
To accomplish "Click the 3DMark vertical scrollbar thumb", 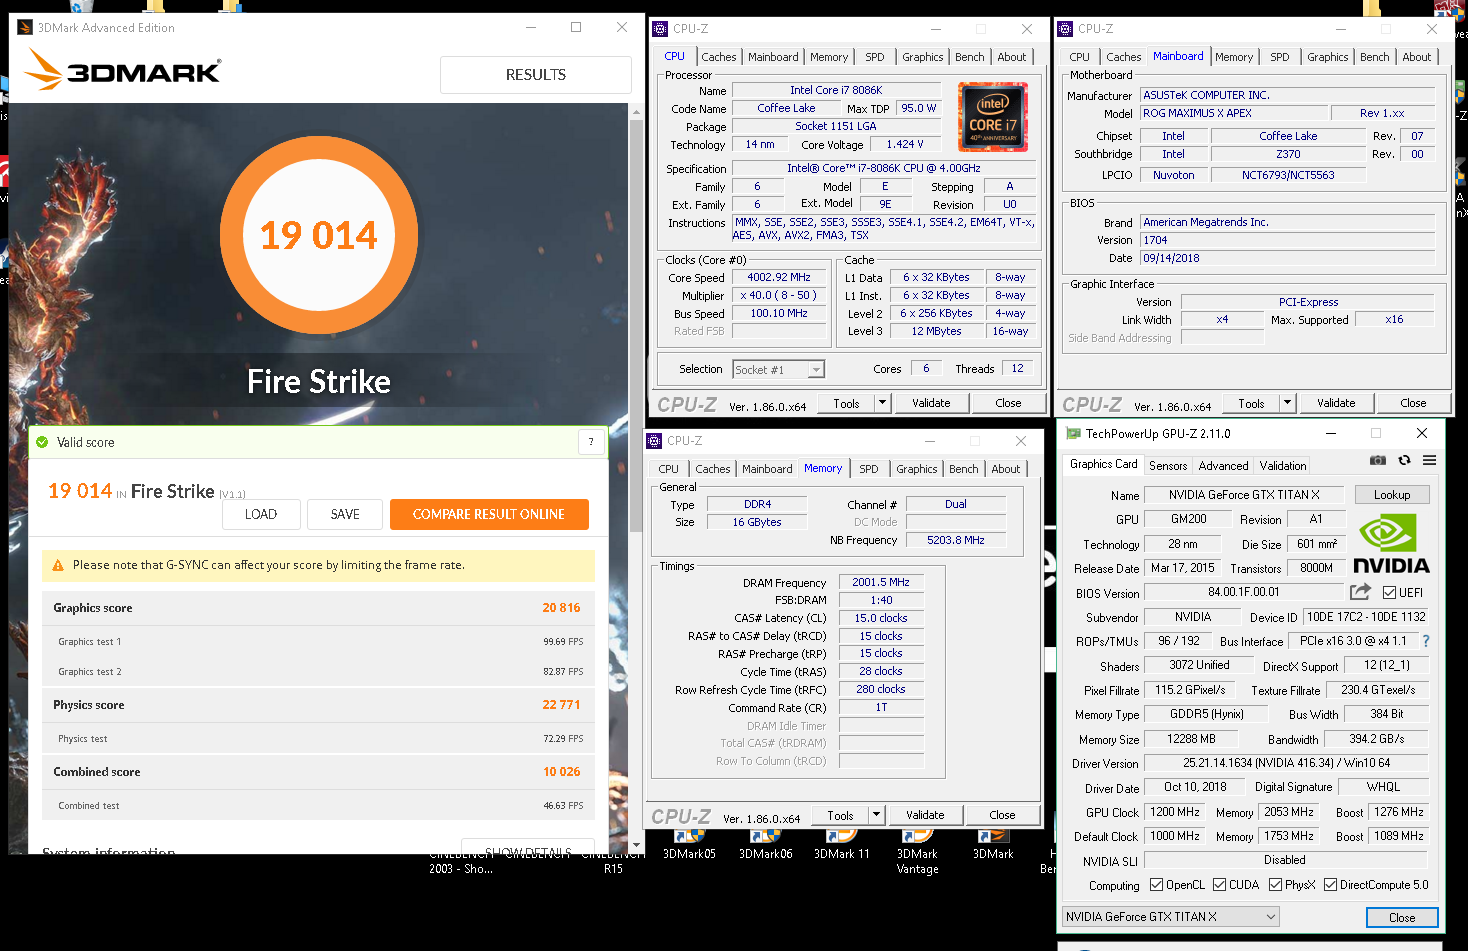I will [x=636, y=325].
